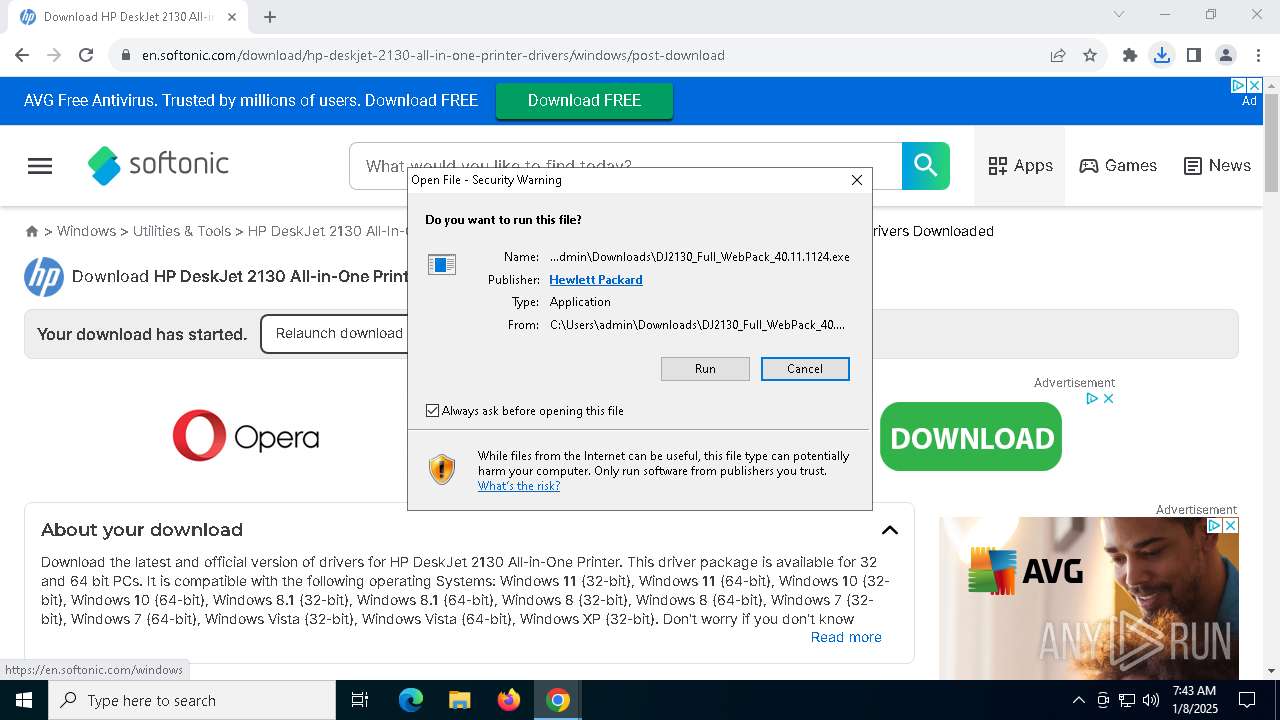The height and width of the screenshot is (720, 1280).
Task: Open the volume control in tray
Action: point(1151,700)
